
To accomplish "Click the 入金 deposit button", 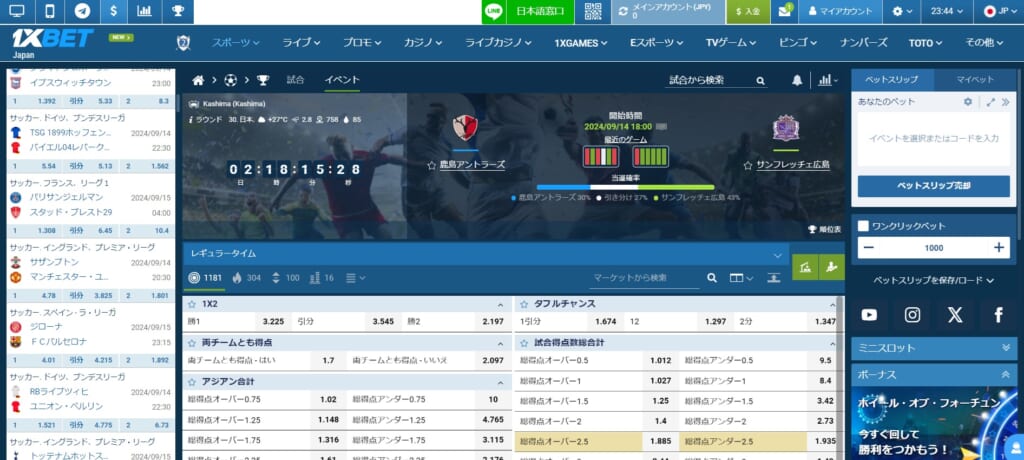I will click(748, 11).
